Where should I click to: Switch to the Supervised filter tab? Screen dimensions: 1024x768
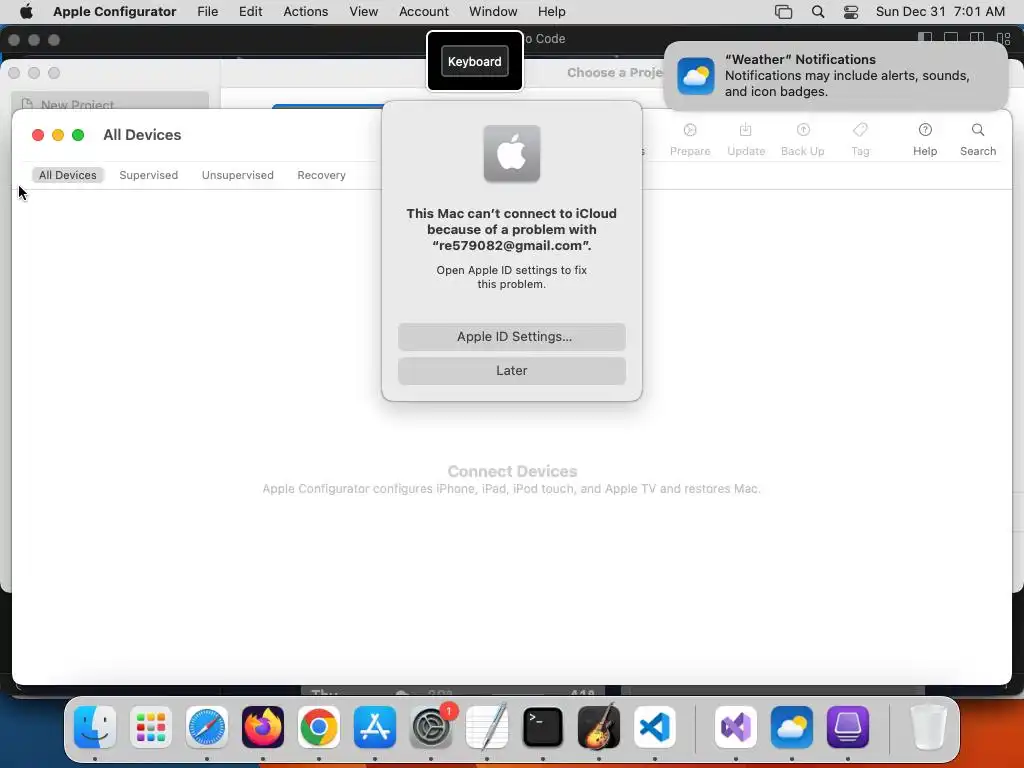(x=148, y=175)
